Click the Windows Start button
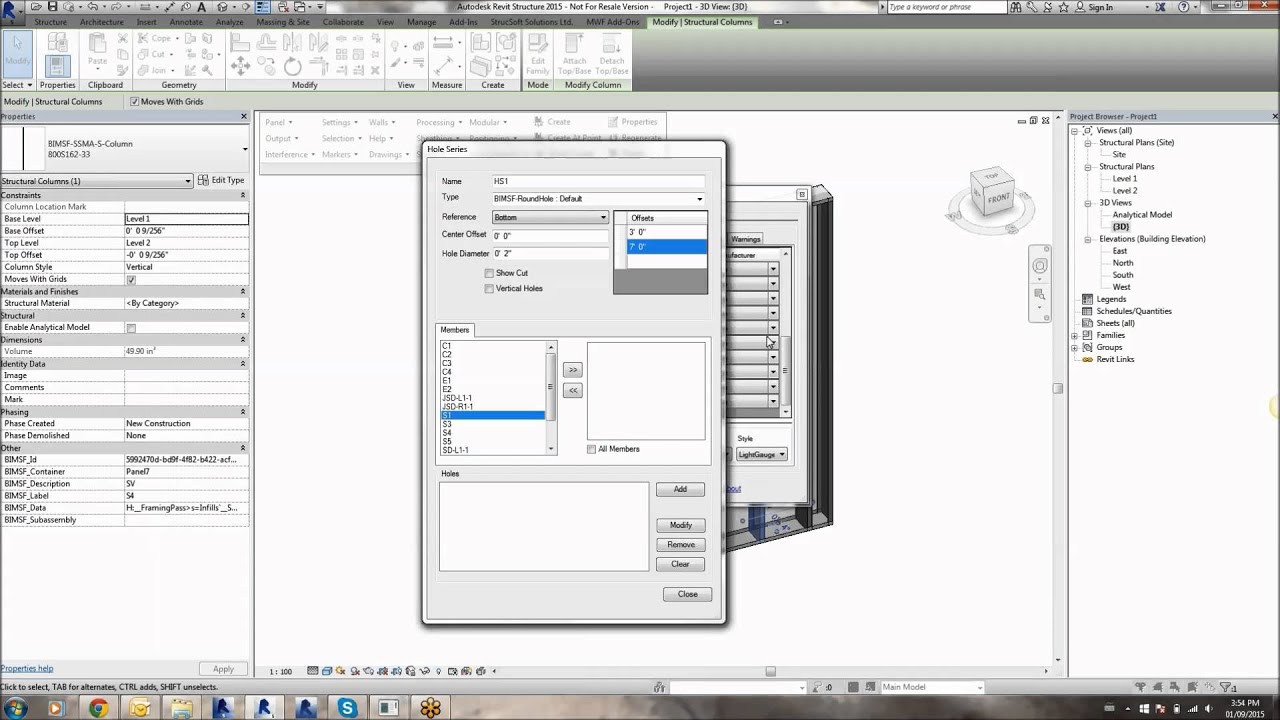The width and height of the screenshot is (1280, 720). tap(17, 708)
